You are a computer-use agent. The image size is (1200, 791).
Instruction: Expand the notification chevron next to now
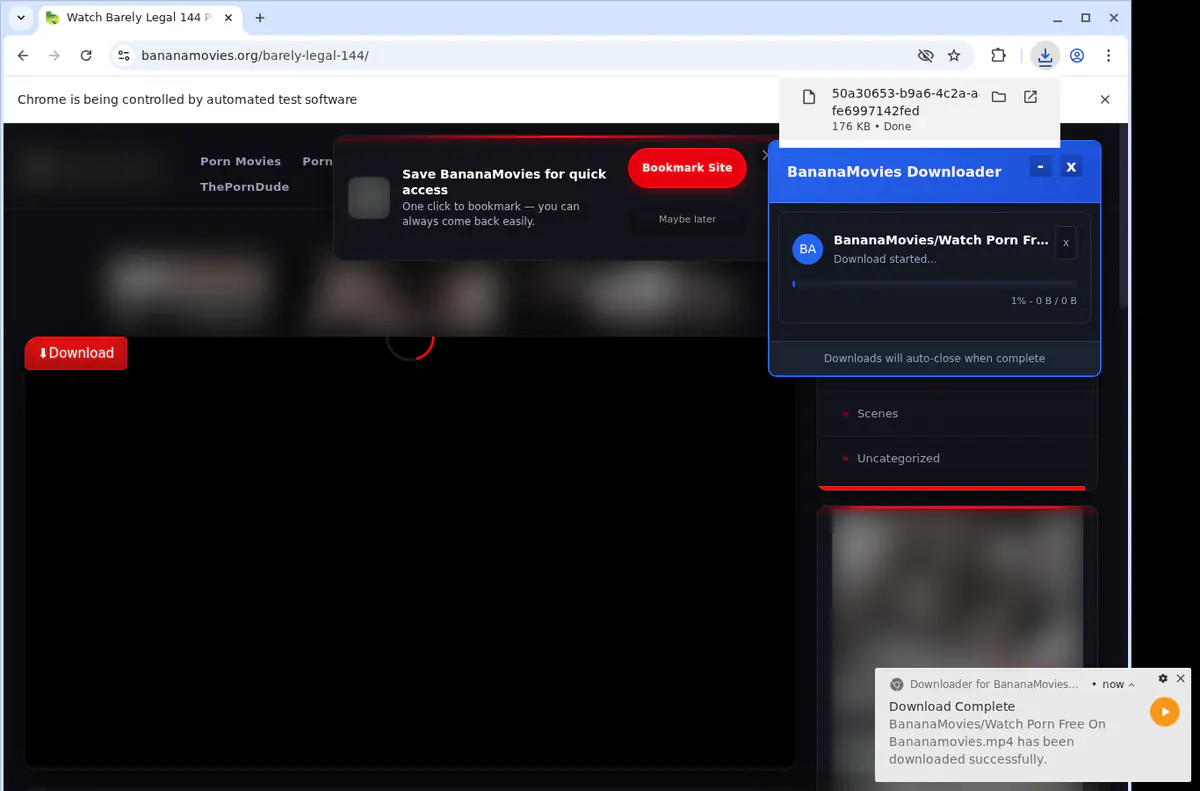(x=1132, y=685)
